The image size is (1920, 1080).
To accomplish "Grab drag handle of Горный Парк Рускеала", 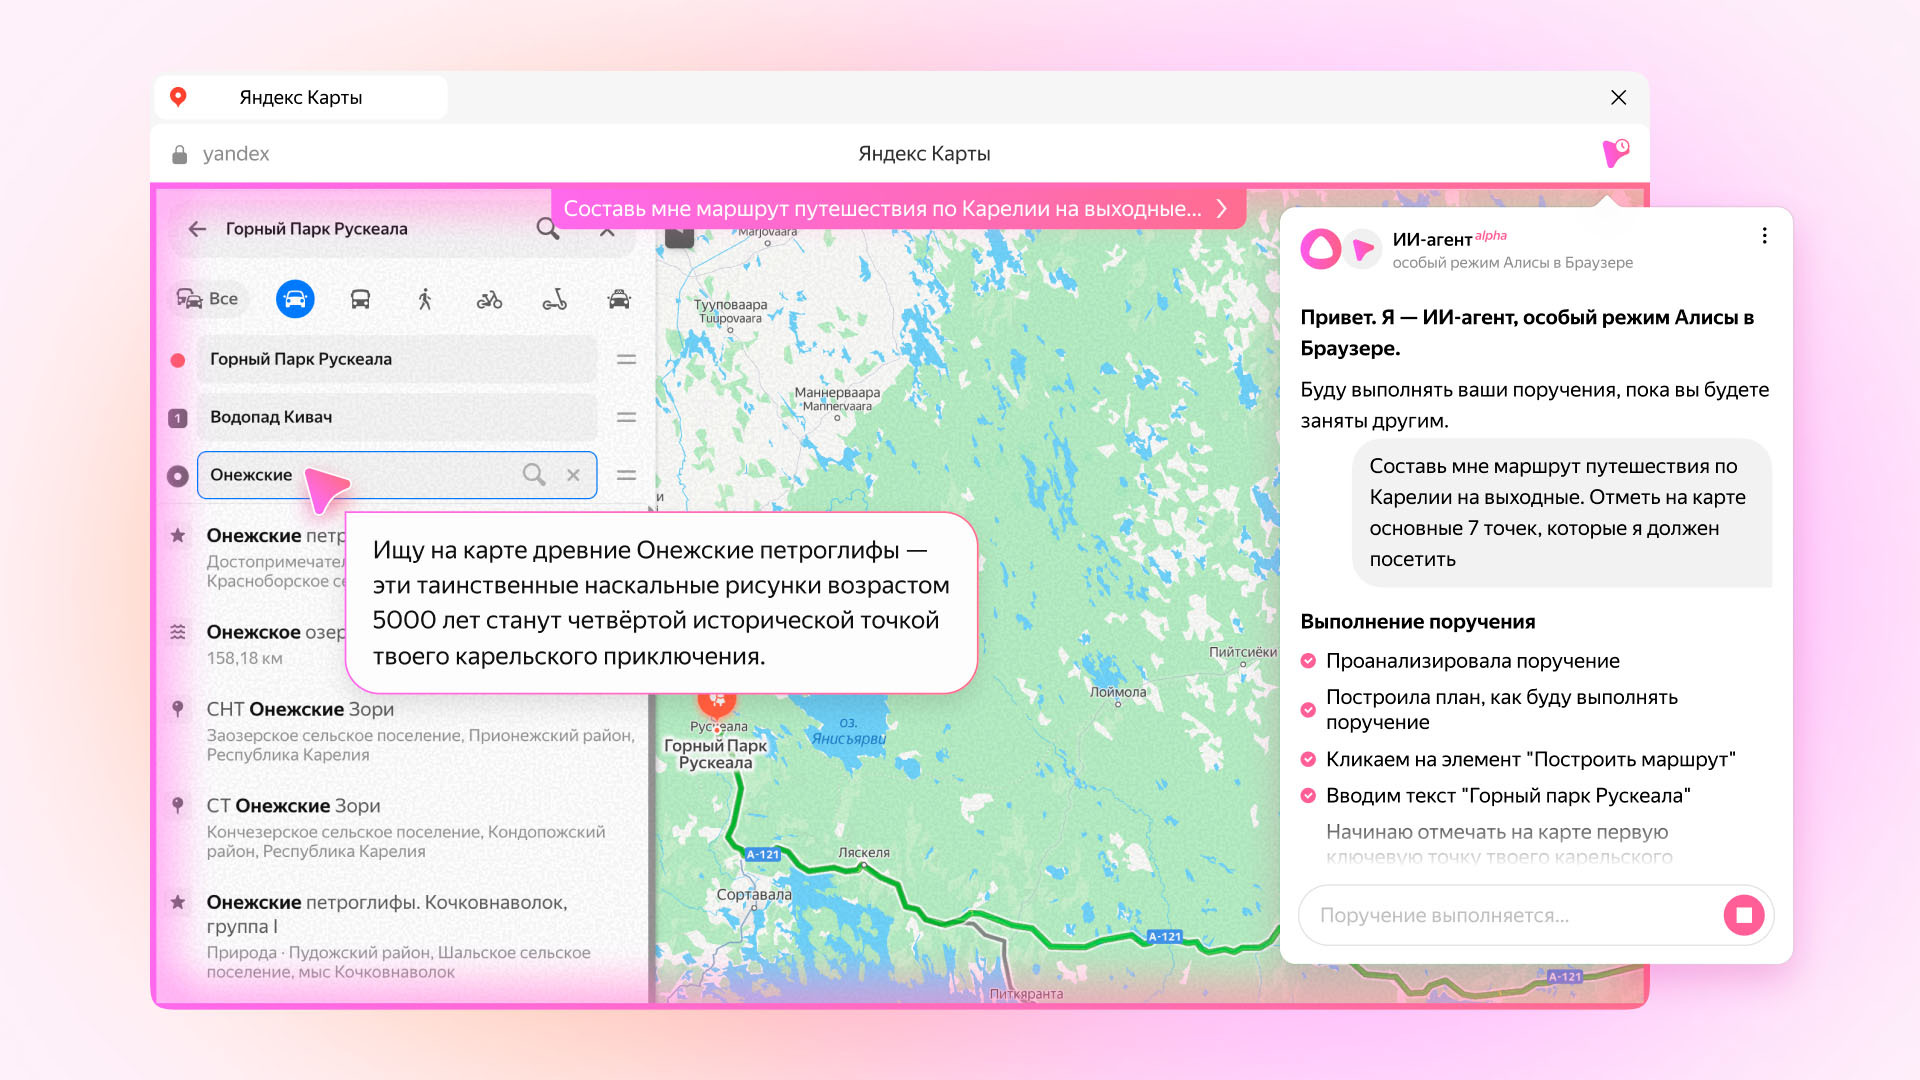I will [626, 359].
